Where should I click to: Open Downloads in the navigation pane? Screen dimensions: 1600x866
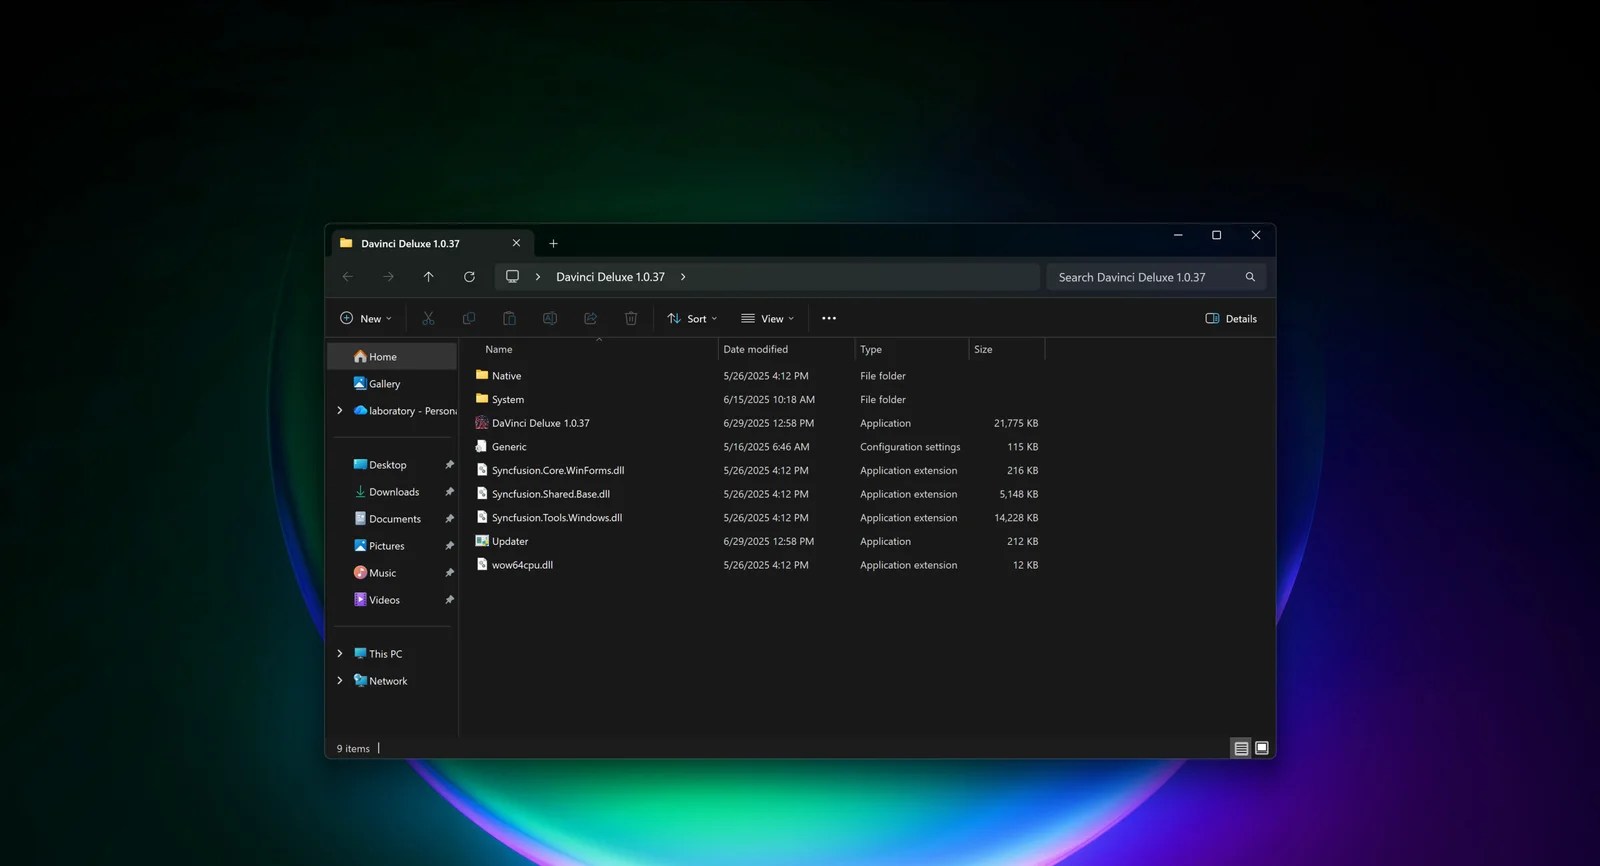coord(392,492)
